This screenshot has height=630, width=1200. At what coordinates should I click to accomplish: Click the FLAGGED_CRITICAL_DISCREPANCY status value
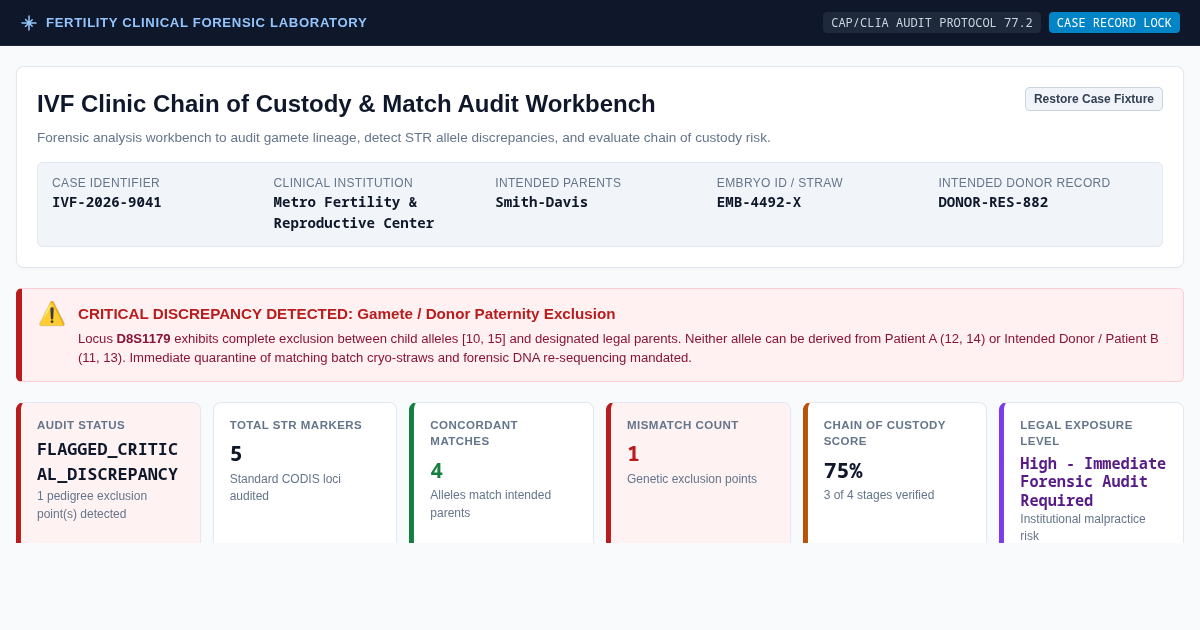pyautogui.click(x=108, y=462)
